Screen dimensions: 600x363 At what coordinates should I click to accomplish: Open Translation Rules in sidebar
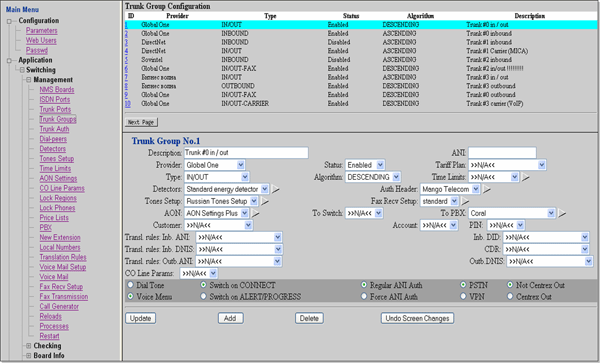(63, 257)
